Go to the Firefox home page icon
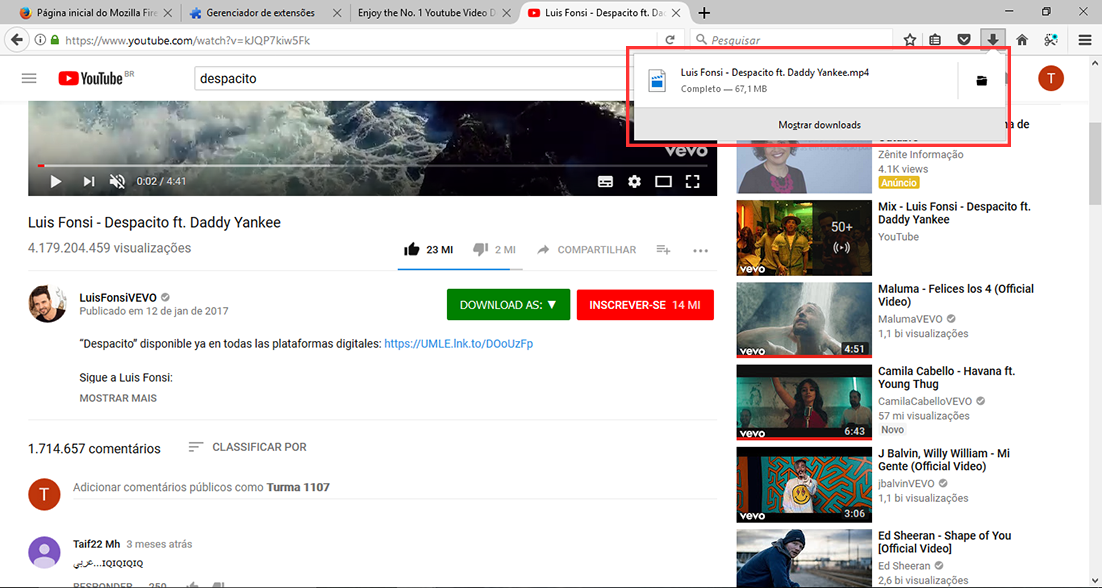Viewport: 1102px width, 588px height. (1022, 40)
